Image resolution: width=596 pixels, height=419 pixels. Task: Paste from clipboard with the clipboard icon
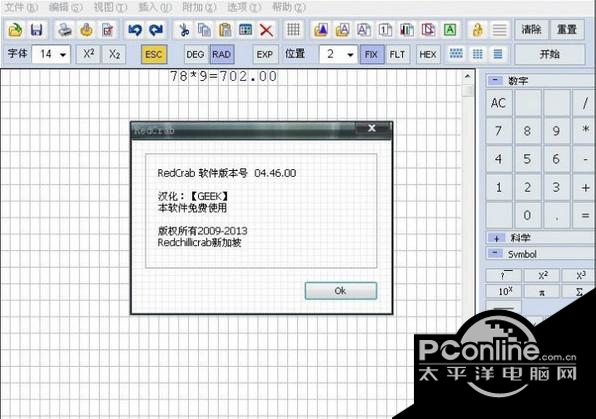pos(225,30)
